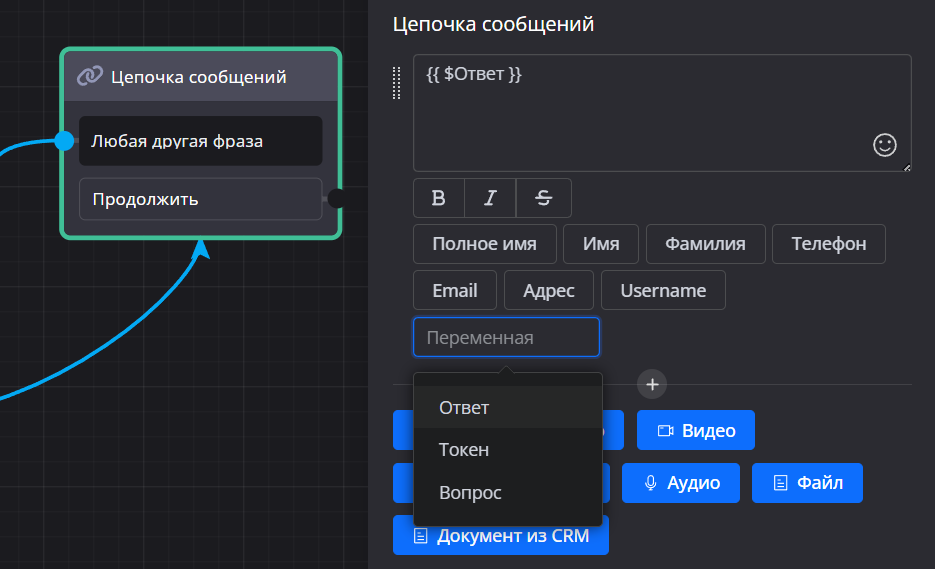This screenshot has height=569, width=935.
Task: Add a Видео attachment
Action: click(695, 431)
